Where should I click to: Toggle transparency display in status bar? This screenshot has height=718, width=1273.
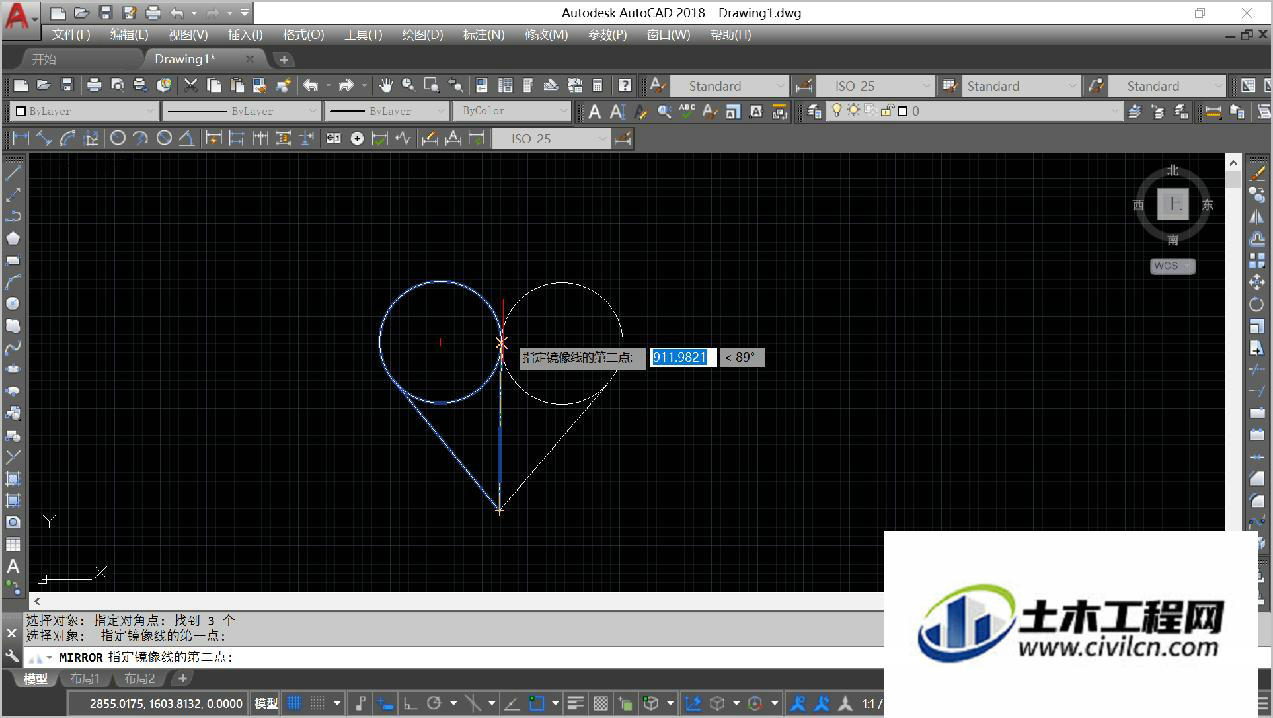(600, 703)
